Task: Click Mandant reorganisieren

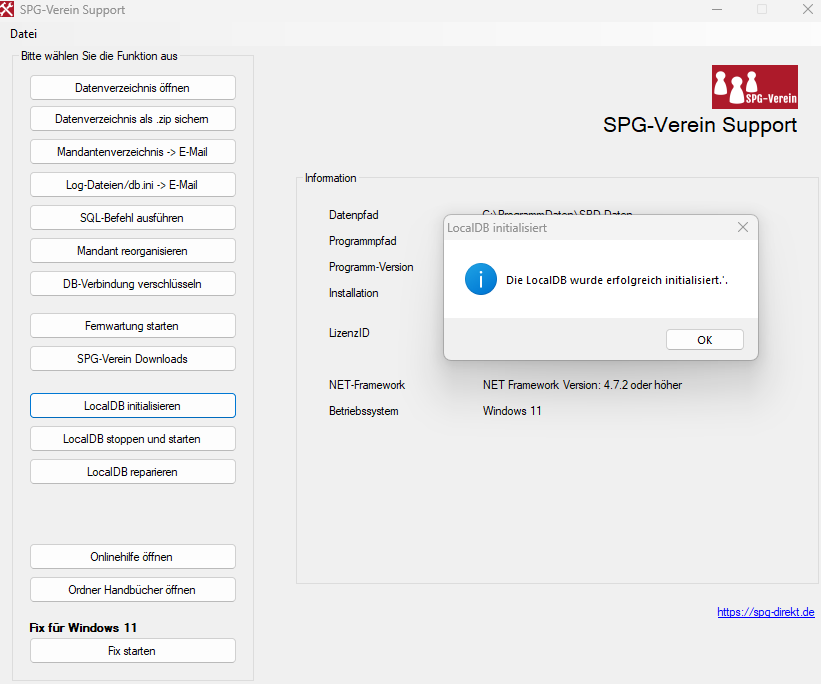Action: click(x=132, y=251)
